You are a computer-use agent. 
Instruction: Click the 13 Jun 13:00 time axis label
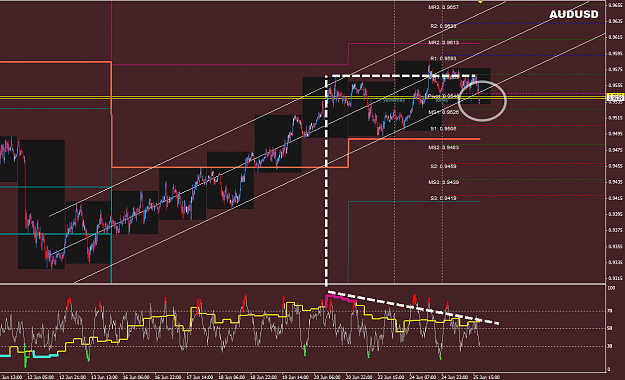(104, 377)
